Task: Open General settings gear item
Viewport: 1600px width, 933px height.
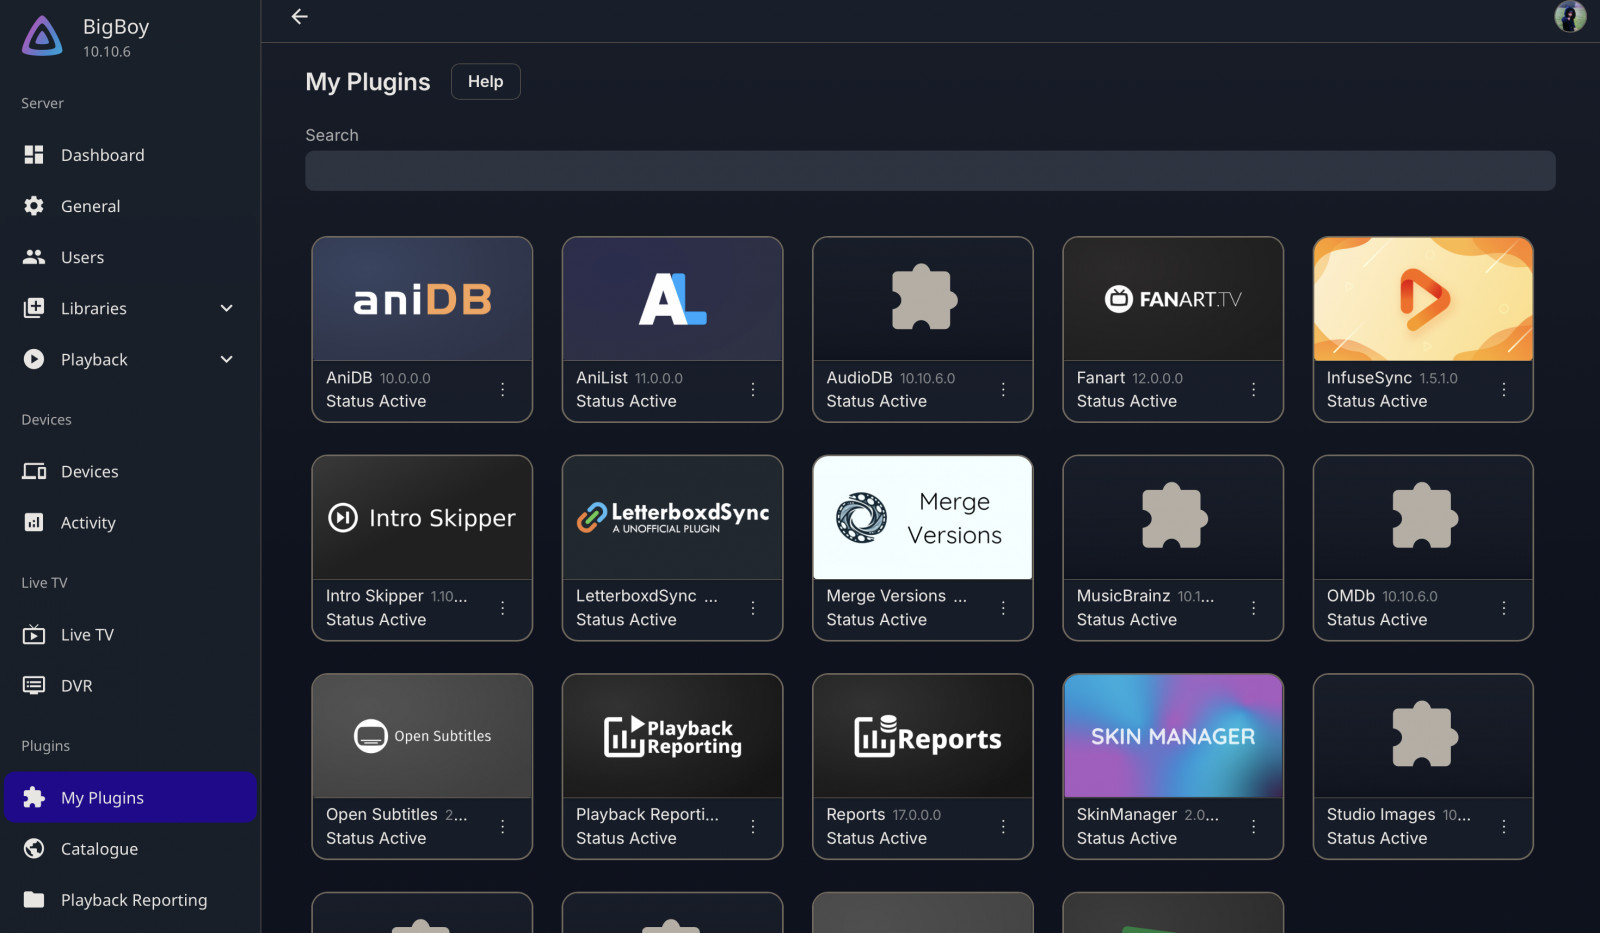Action: pos(90,206)
